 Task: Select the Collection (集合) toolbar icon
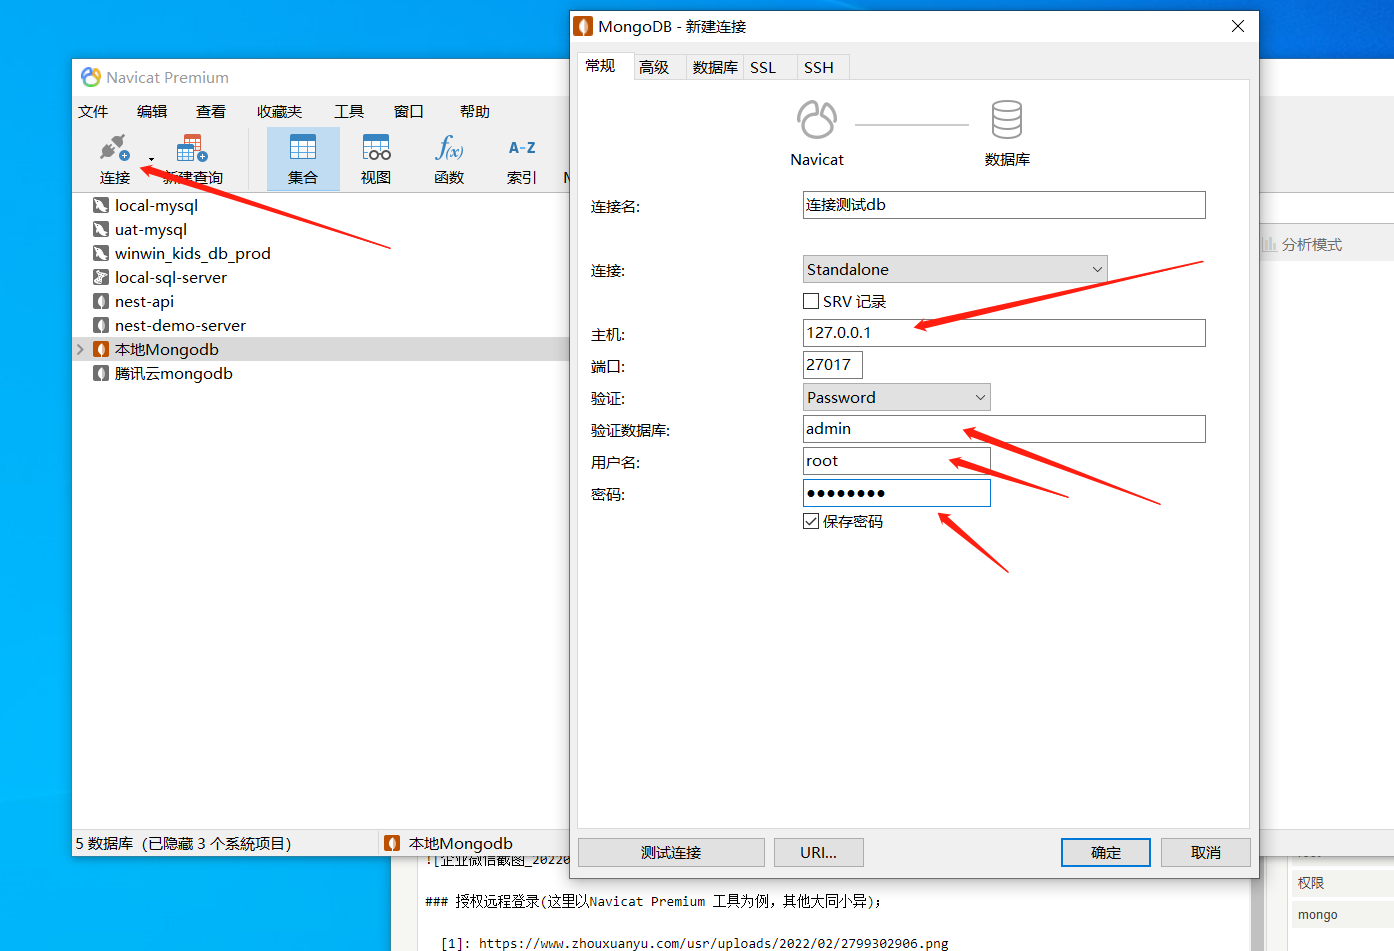pyautogui.click(x=303, y=148)
